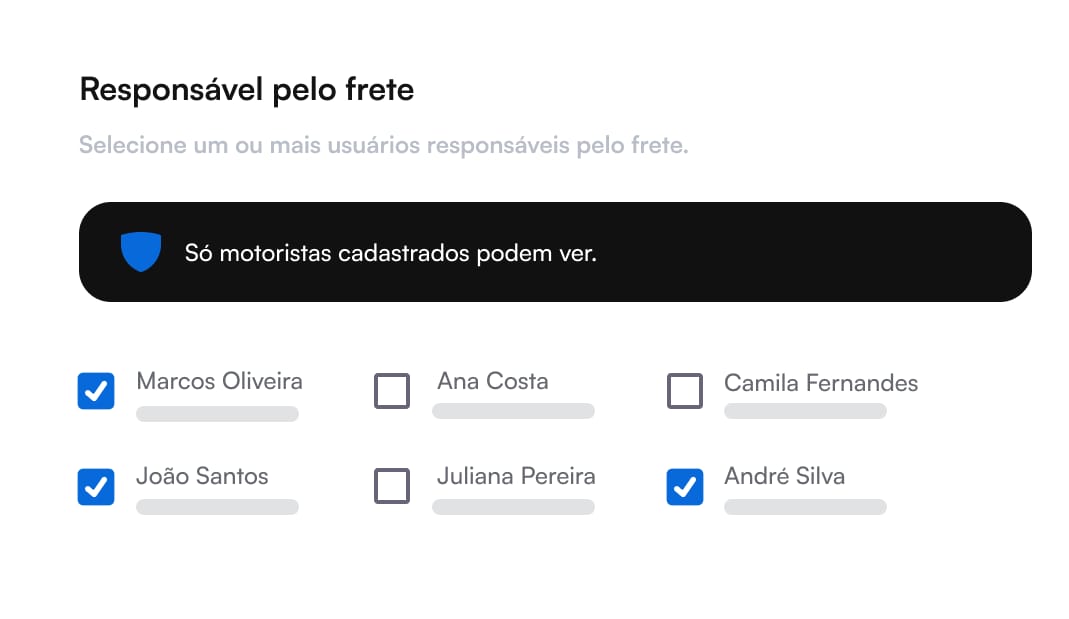Click the text 'Só motoristas cadastrados podem ver.'

[x=388, y=253]
